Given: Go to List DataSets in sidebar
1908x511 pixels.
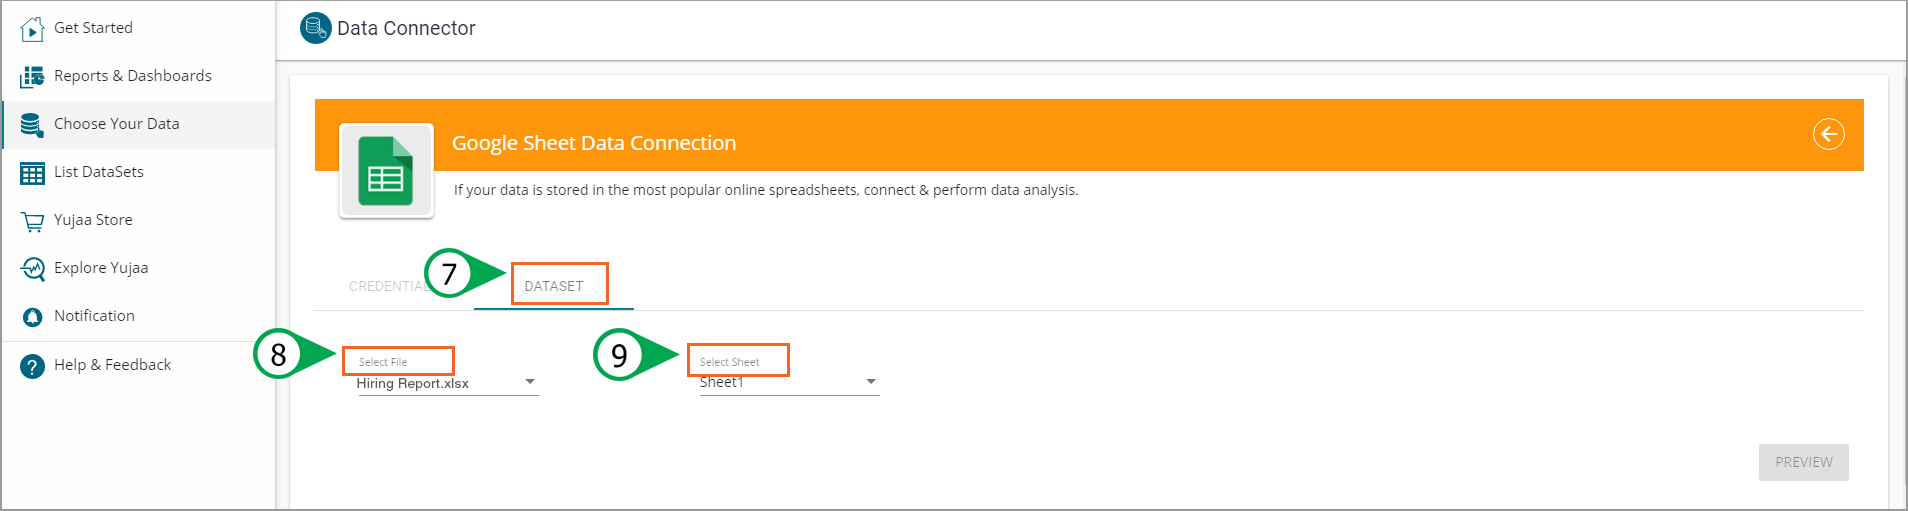Looking at the screenshot, I should (x=98, y=172).
